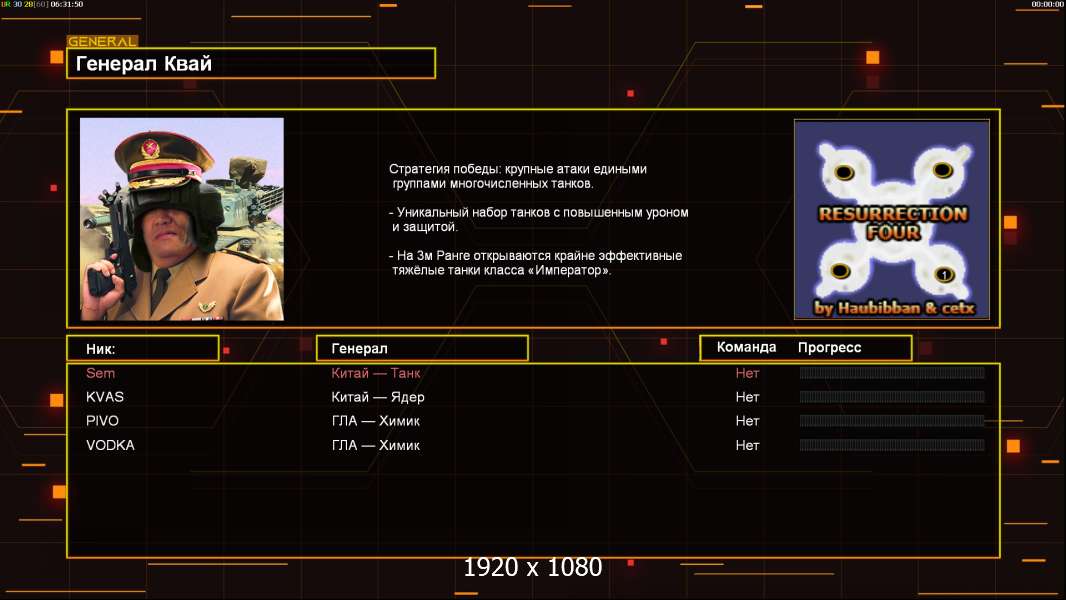
Task: Click the 'На 3м Ранге' bullet text
Action: 535,263
